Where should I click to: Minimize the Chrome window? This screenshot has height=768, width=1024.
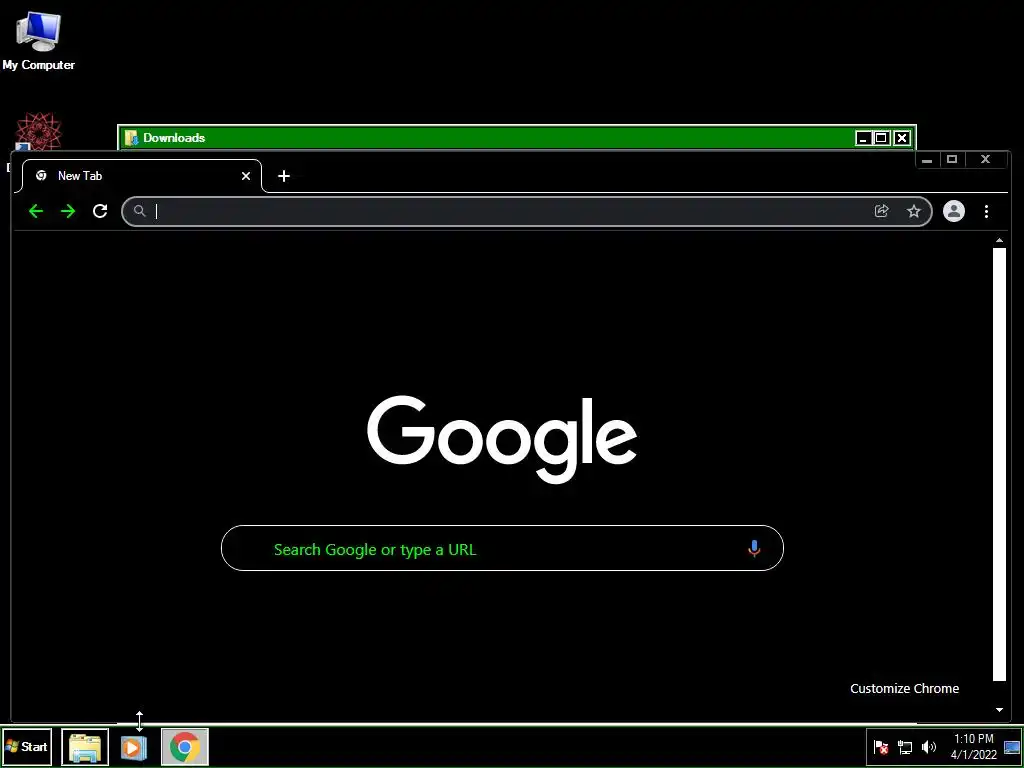coord(927,159)
